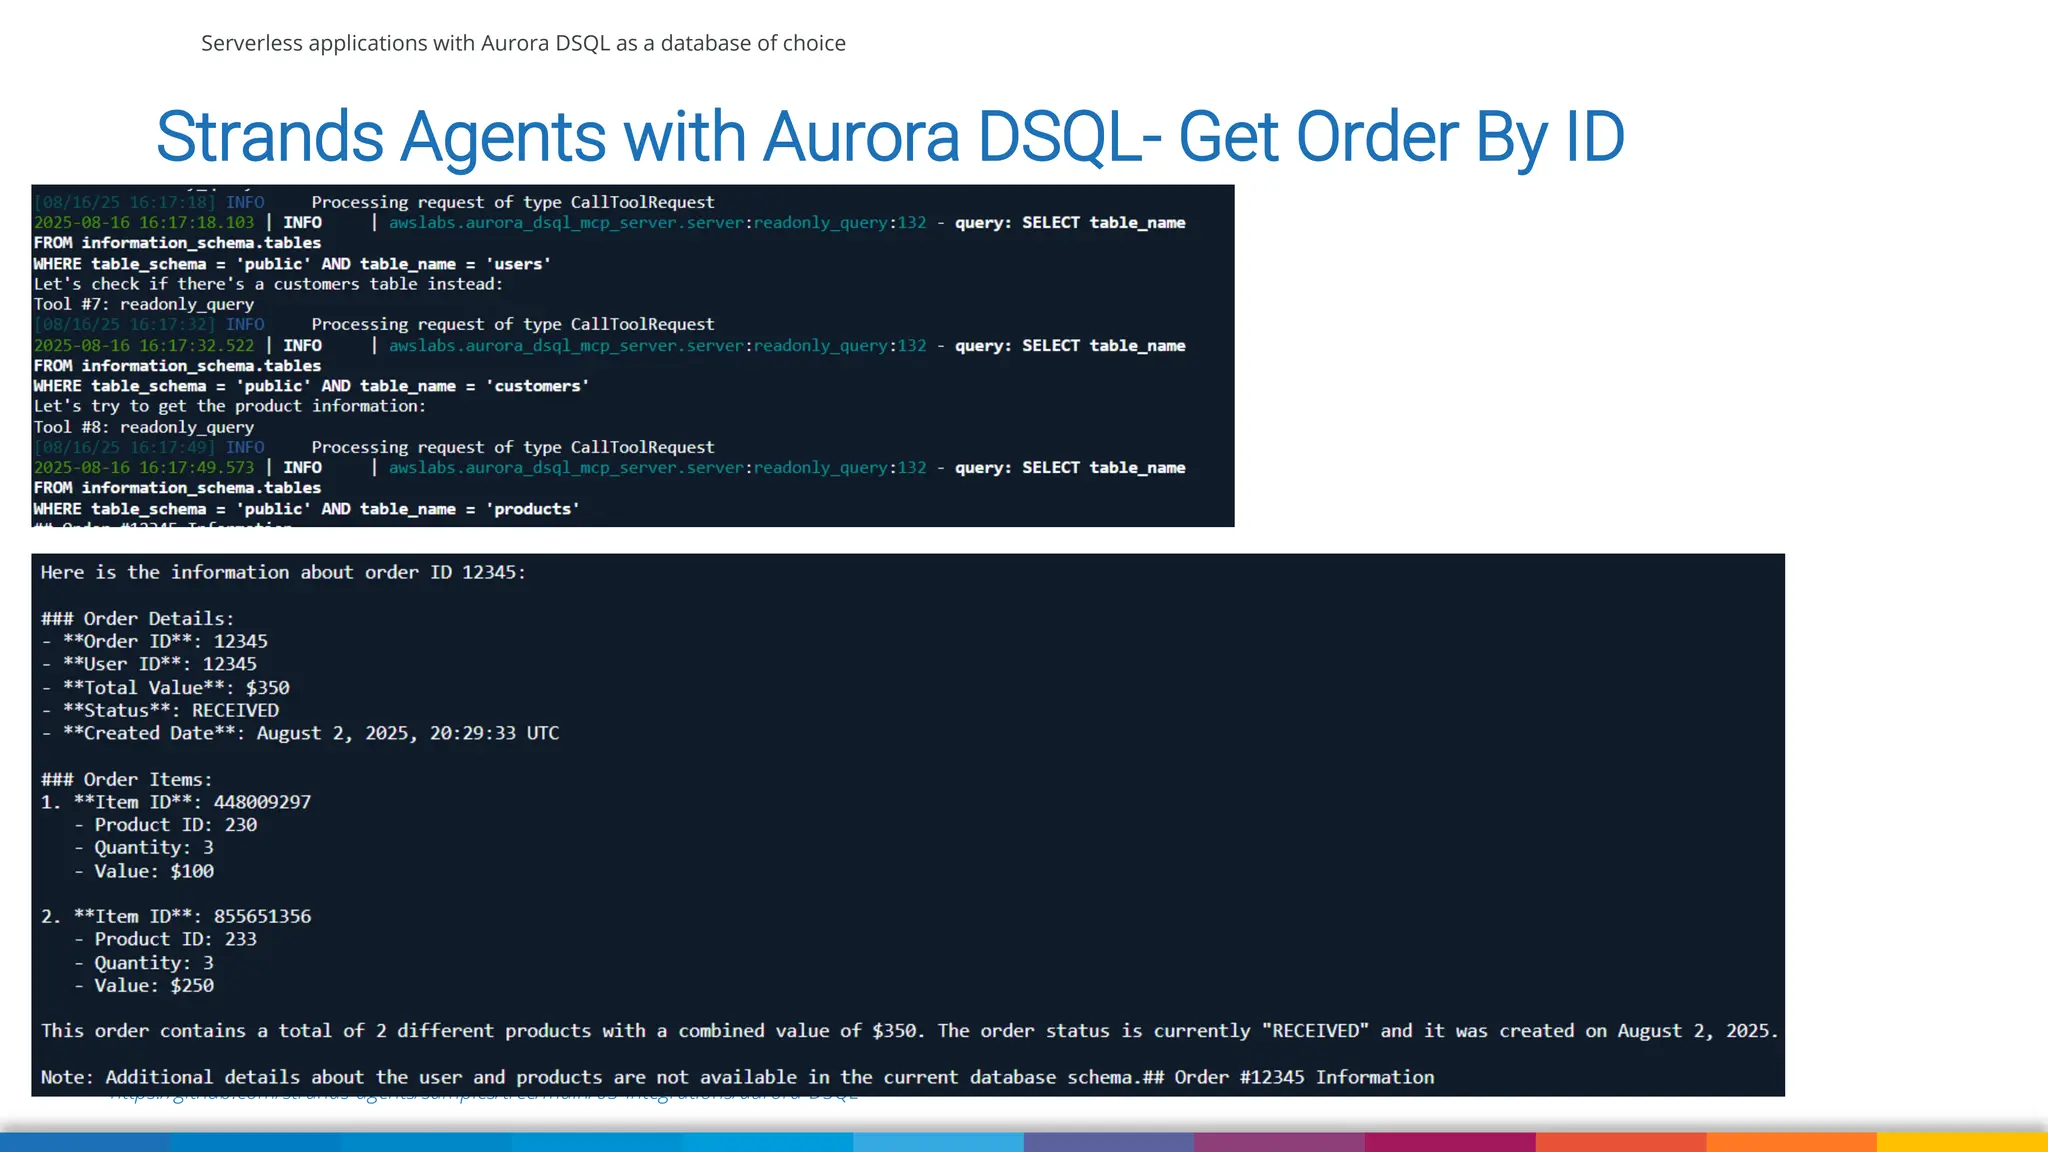The image size is (2048, 1152).
Task: Click the '**Status**: RECEIVED' line
Action: pyautogui.click(x=160, y=711)
